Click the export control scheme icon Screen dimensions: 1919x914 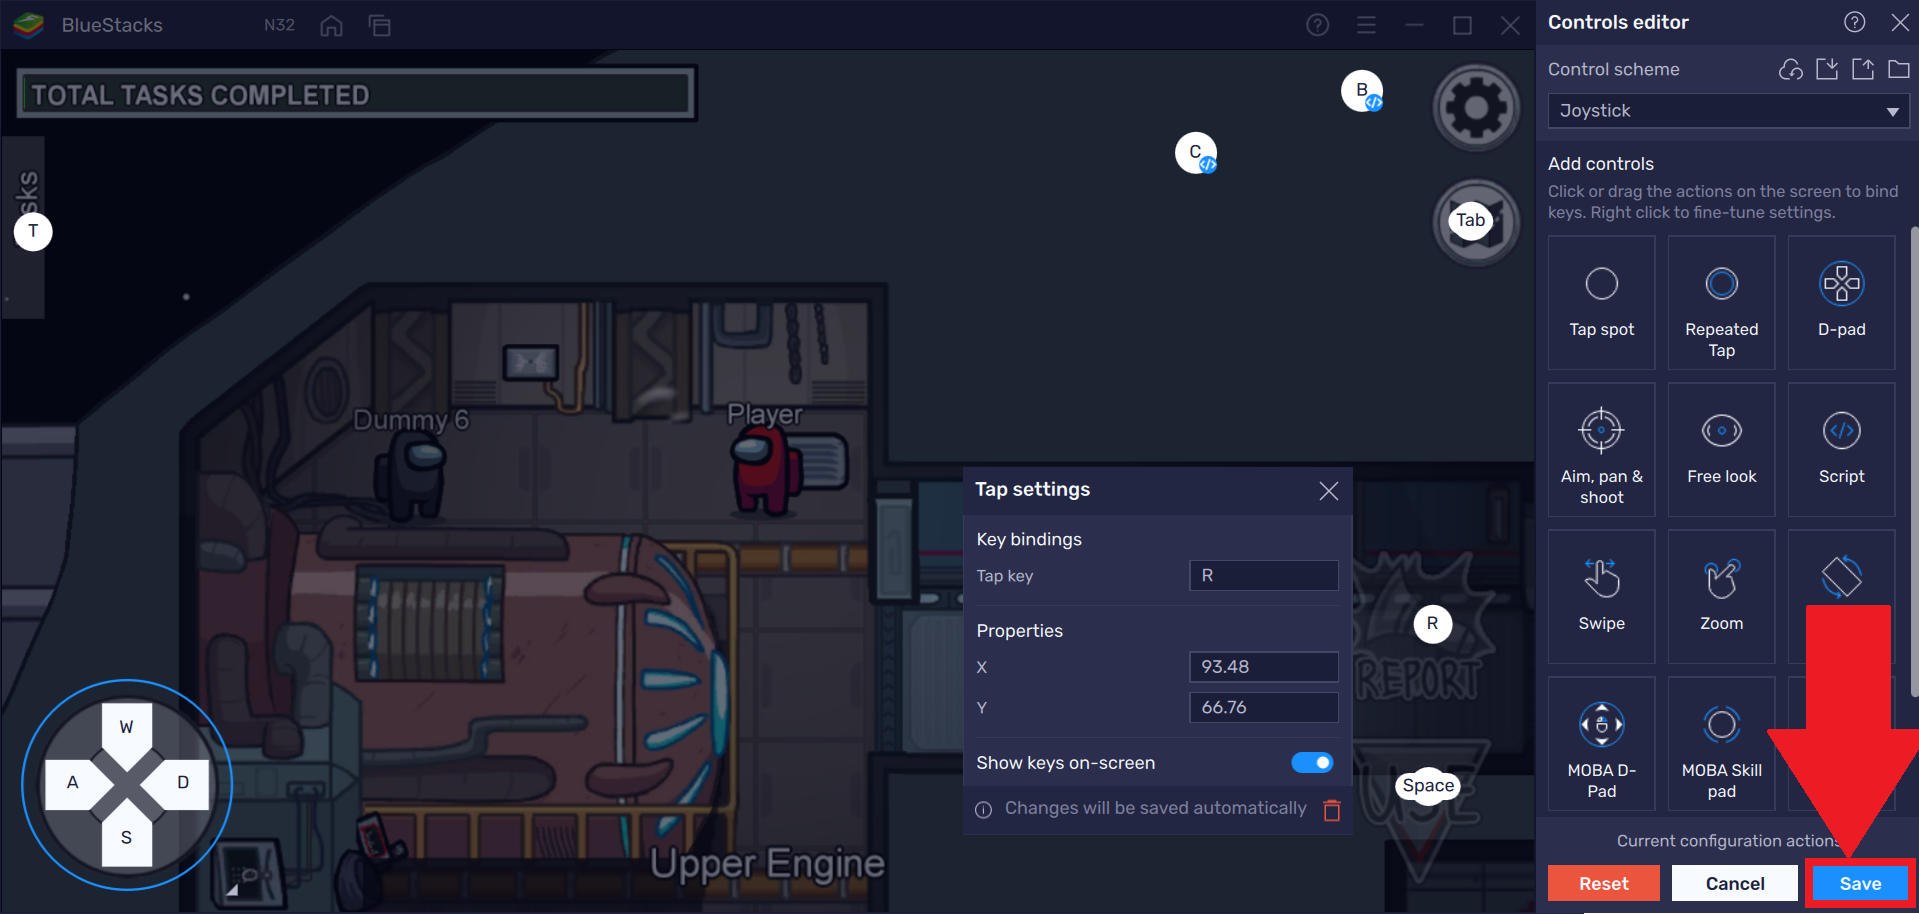tap(1863, 69)
